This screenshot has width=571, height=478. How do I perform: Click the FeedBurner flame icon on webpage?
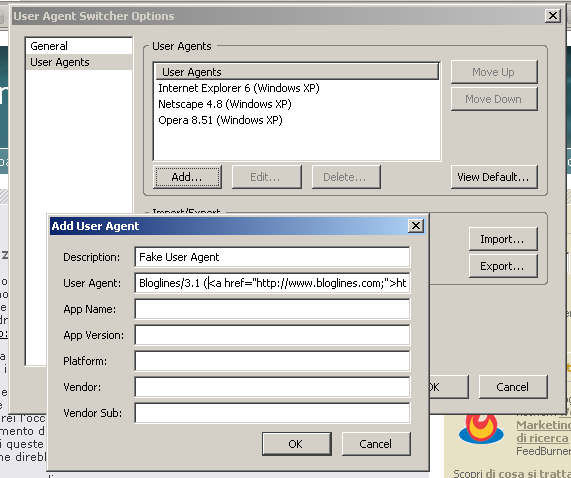481,429
